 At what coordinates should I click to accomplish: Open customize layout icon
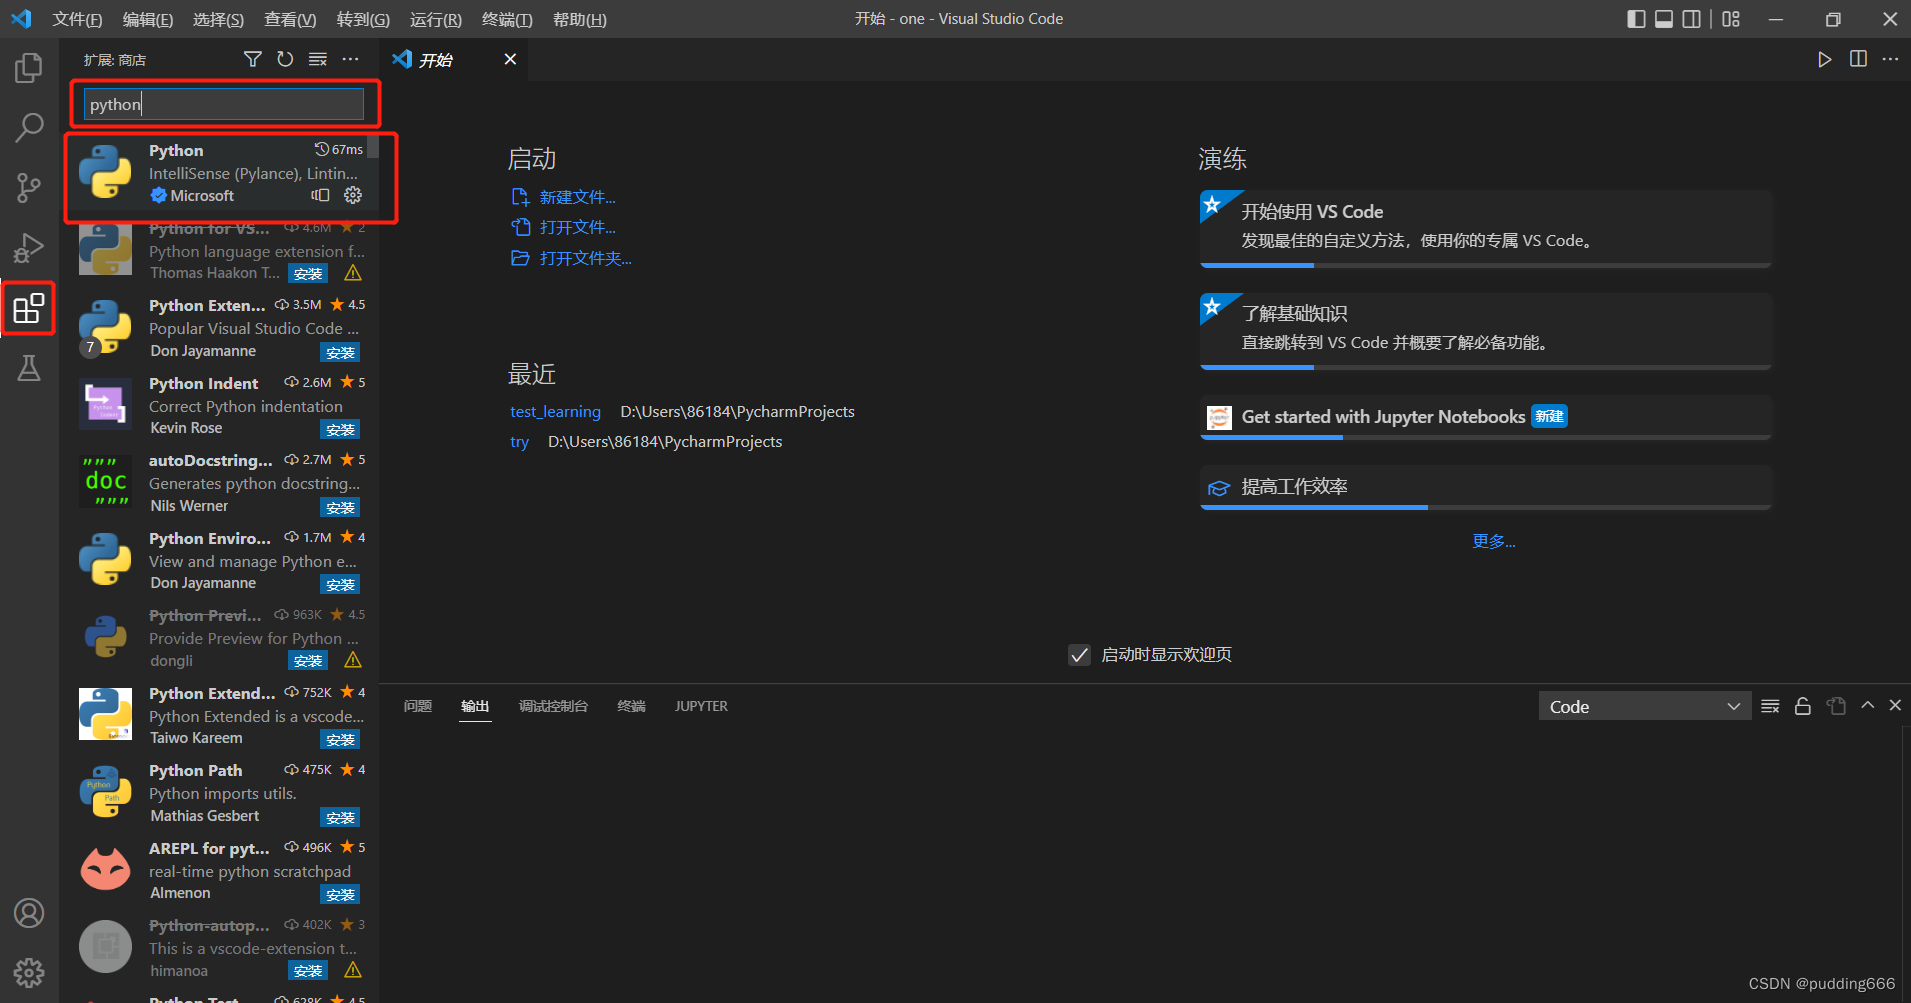(1731, 19)
